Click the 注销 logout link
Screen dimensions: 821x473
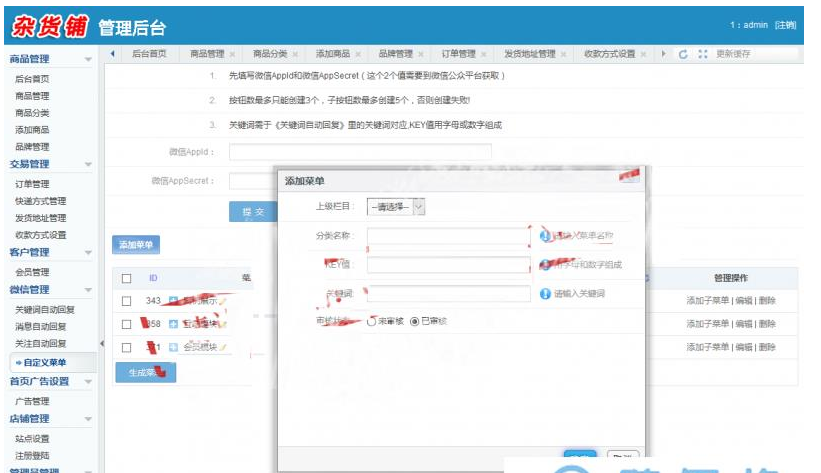point(786,25)
